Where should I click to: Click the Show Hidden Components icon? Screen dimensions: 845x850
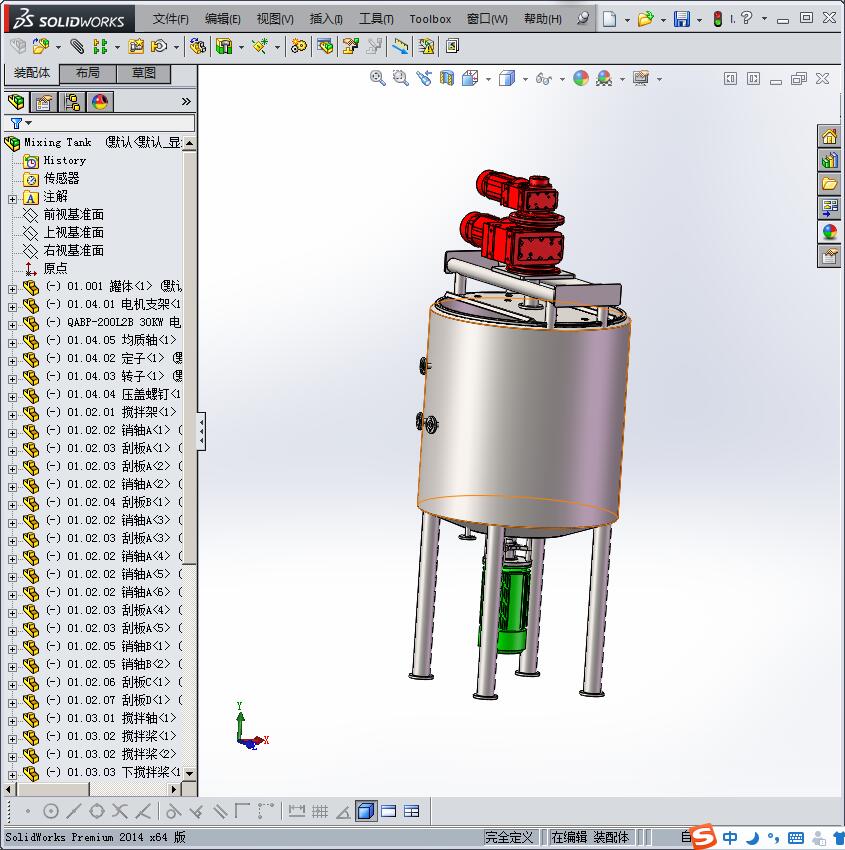click(x=198, y=47)
